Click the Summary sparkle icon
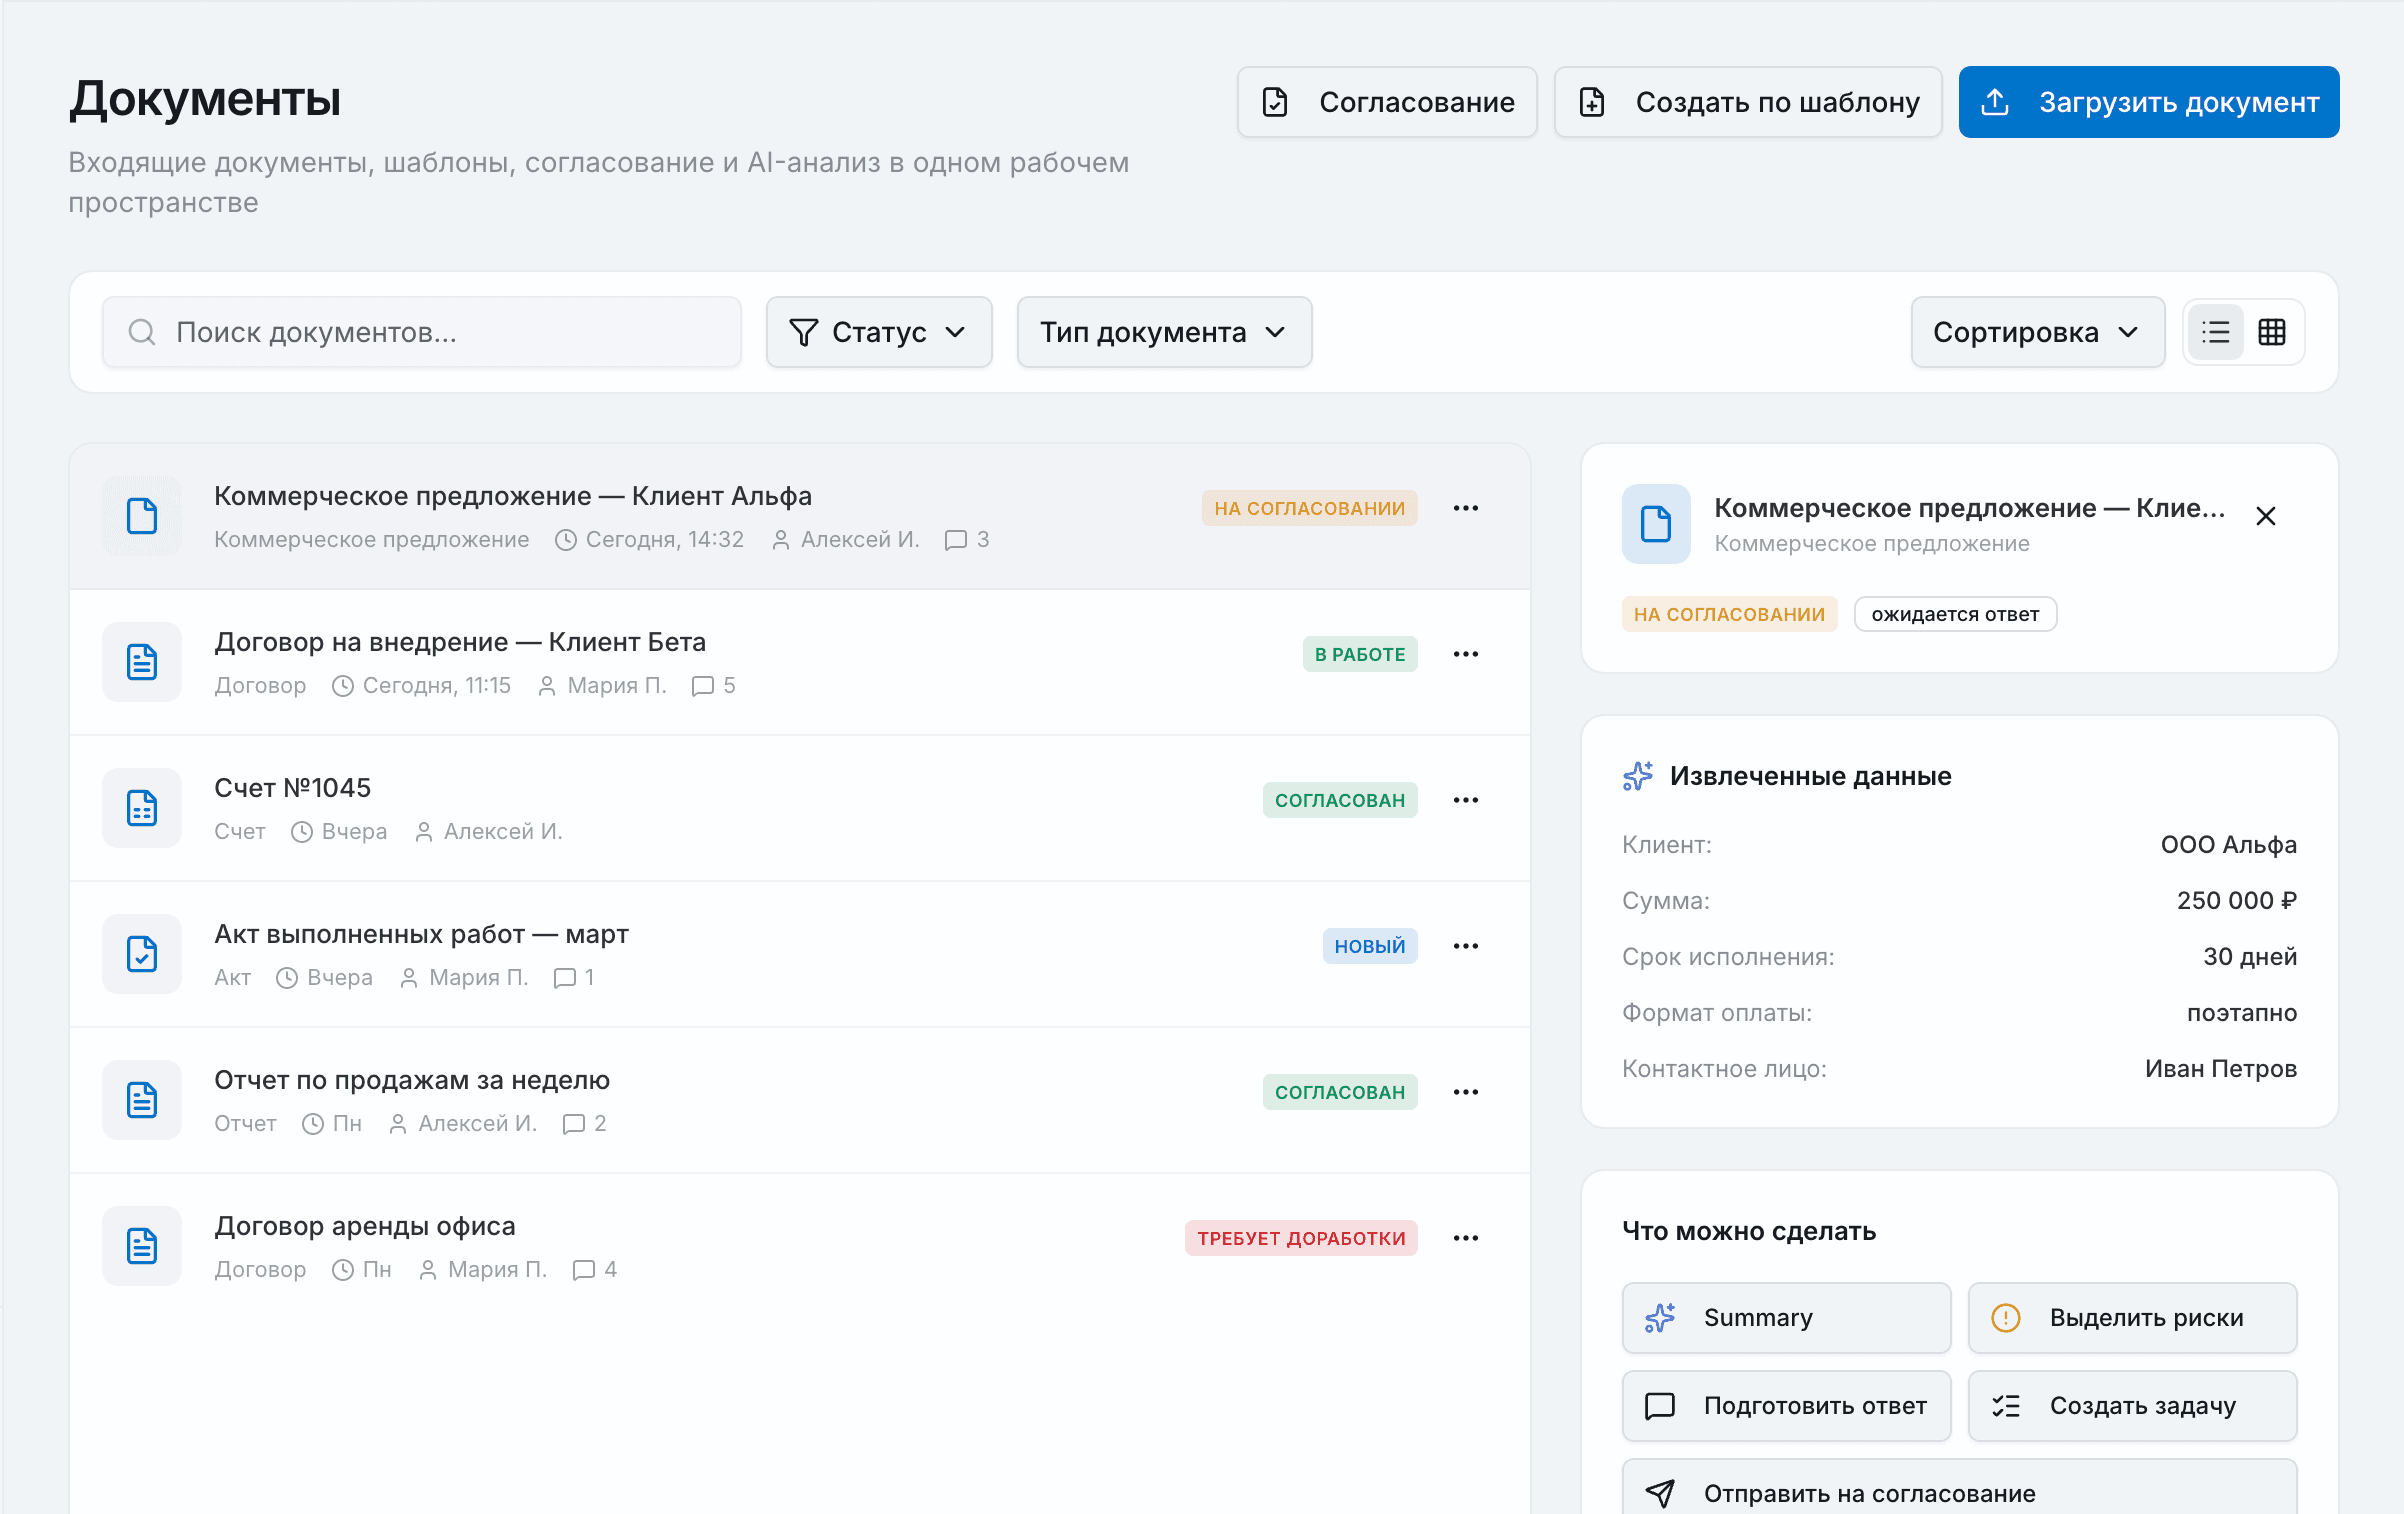This screenshot has height=1514, width=2404. [1661, 1317]
